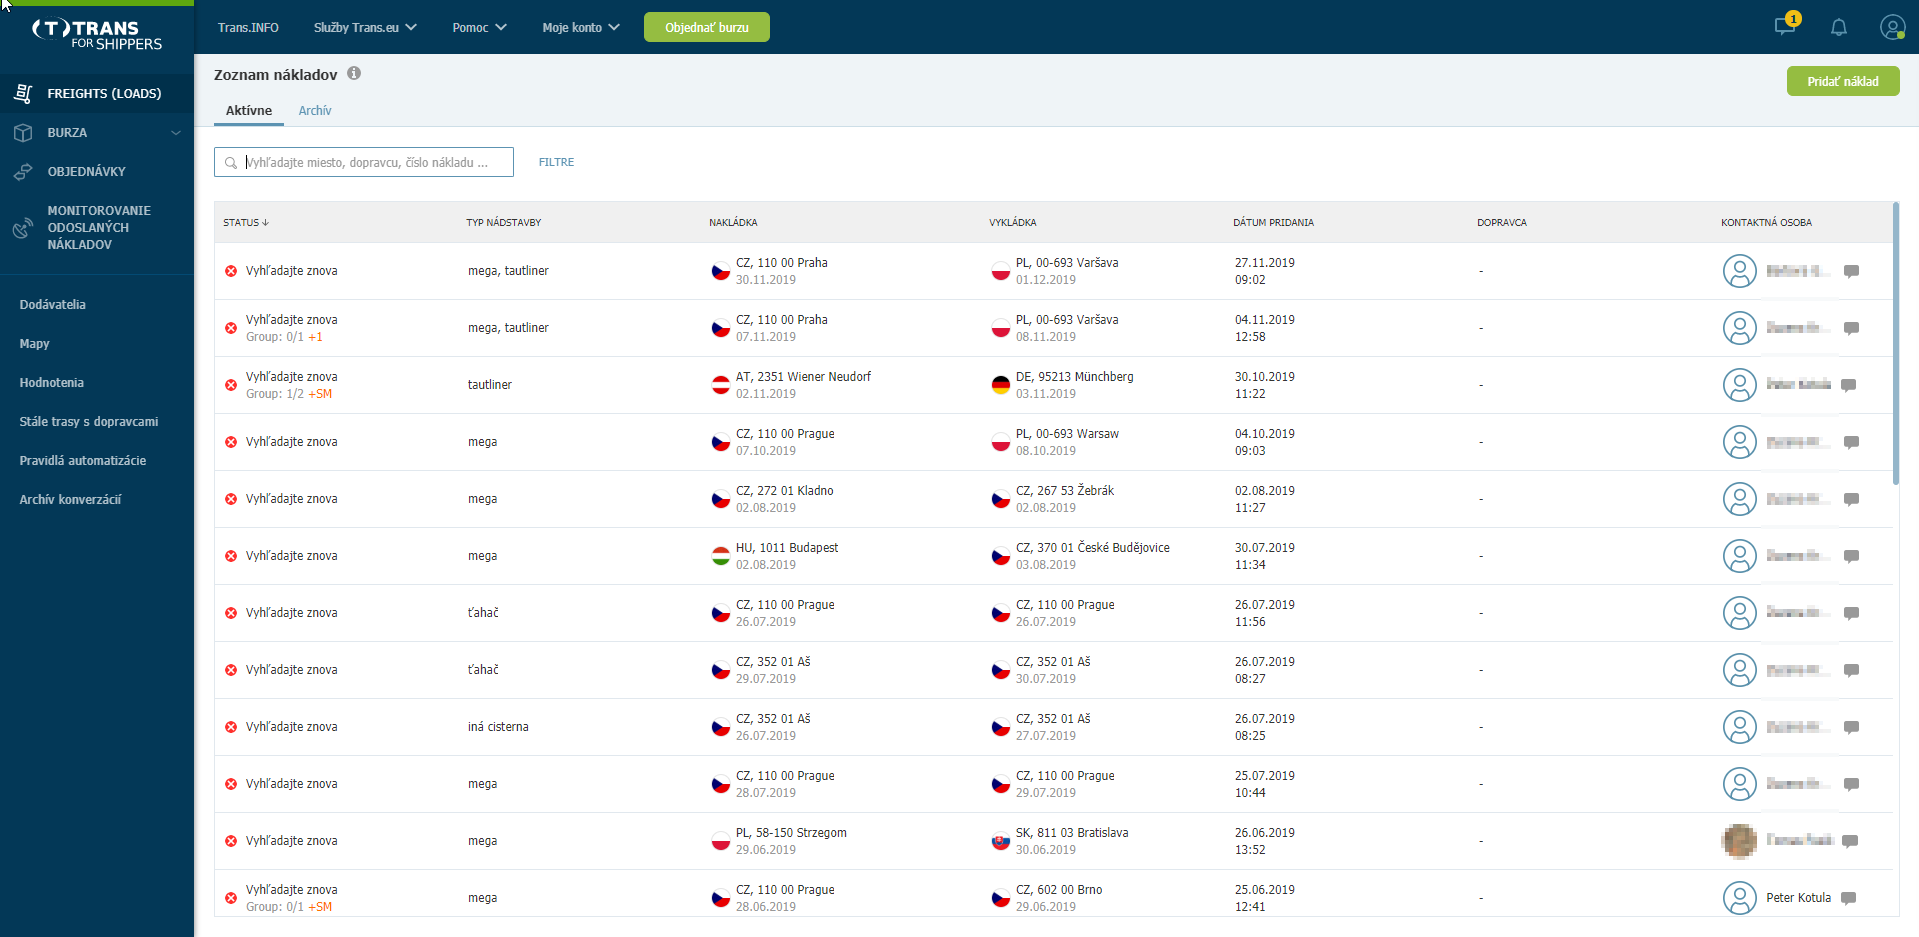The height and width of the screenshot is (937, 1919).
Task: Click 'SK, 811 03 Bratislava' cell
Action: pos(1072,833)
